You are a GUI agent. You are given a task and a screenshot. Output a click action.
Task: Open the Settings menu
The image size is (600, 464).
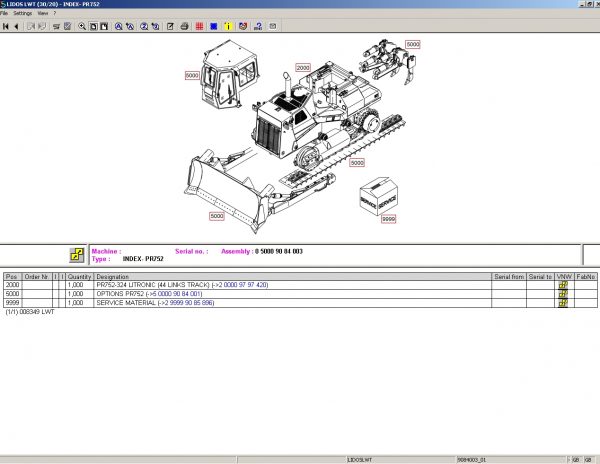point(22,14)
